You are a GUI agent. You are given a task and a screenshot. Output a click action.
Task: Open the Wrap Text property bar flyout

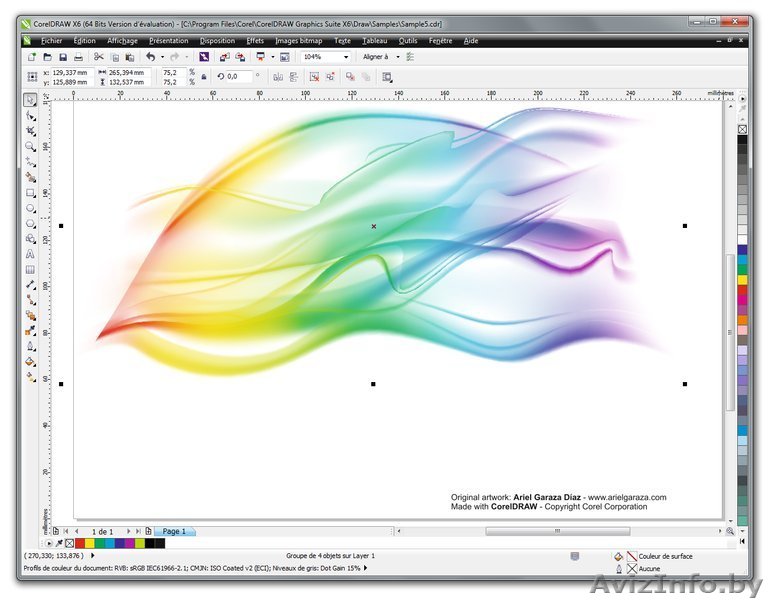387,77
